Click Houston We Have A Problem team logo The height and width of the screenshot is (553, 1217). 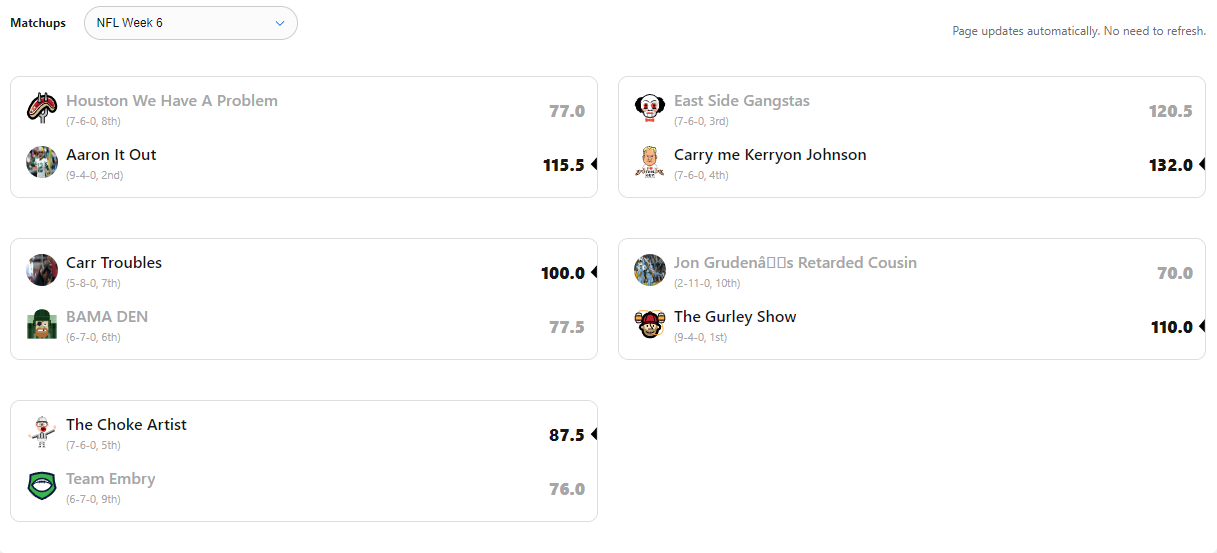(42, 108)
